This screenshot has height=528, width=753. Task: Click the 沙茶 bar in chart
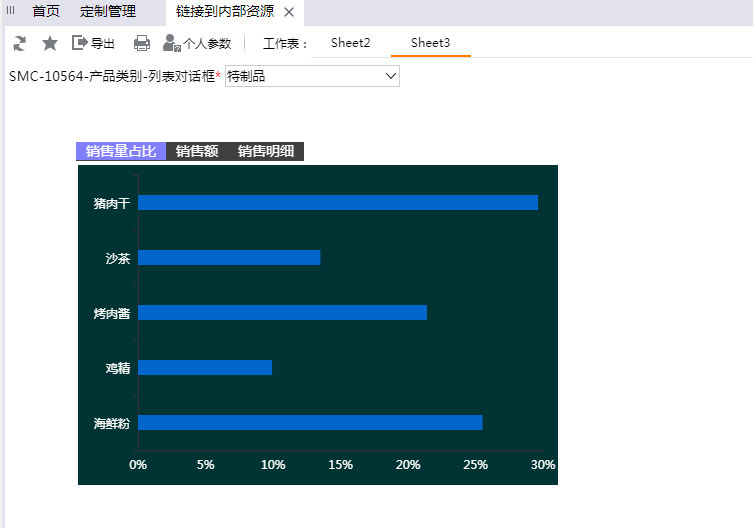(x=229, y=258)
